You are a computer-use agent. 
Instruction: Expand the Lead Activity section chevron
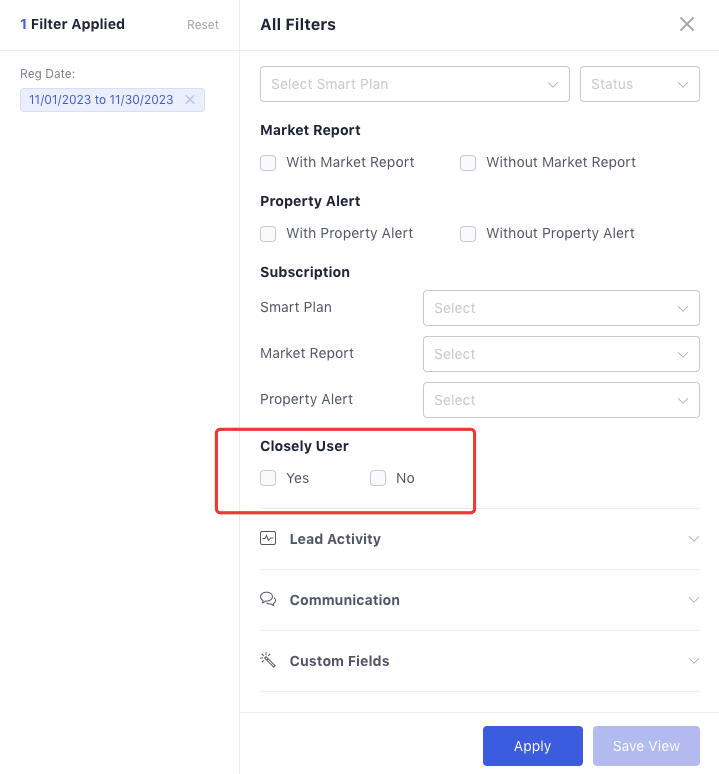tap(694, 539)
